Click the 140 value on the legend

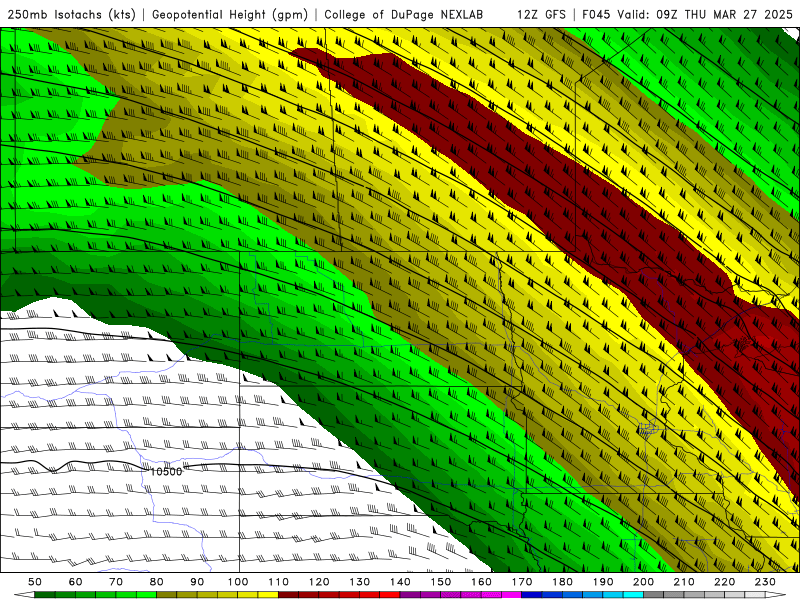400,582
